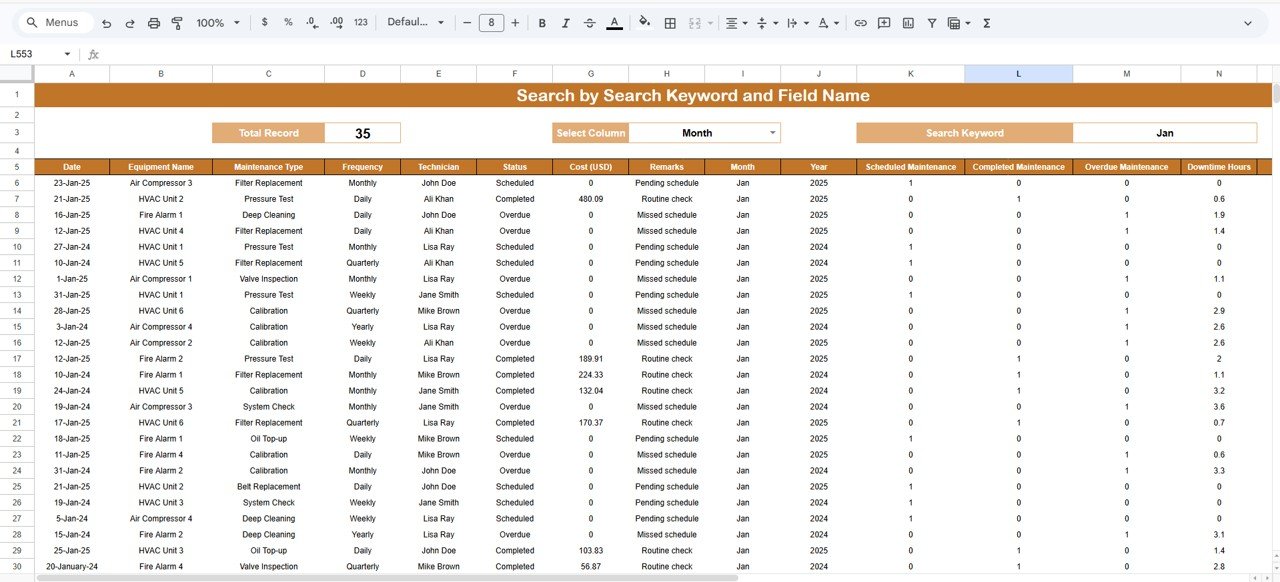Insert a link
Viewport: 1280px width, 582px height.
point(860,22)
